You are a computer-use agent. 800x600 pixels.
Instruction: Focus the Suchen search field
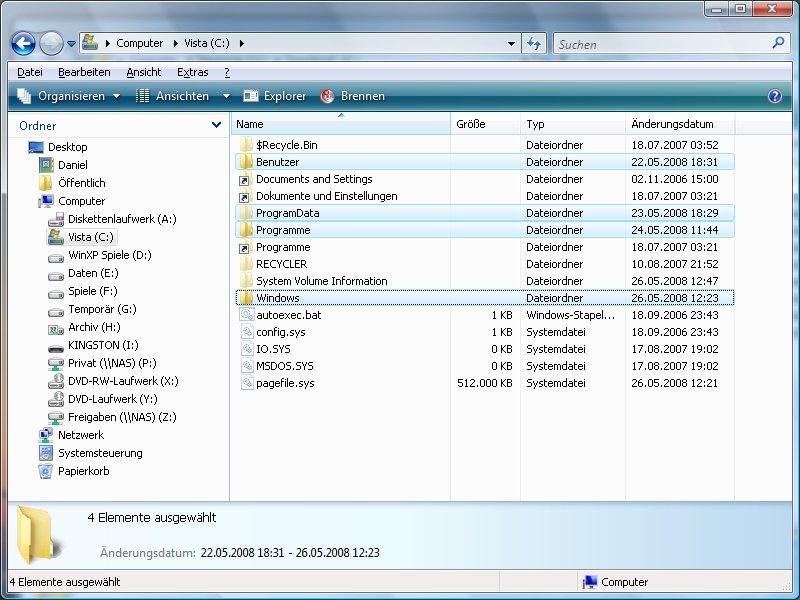pyautogui.click(x=662, y=44)
